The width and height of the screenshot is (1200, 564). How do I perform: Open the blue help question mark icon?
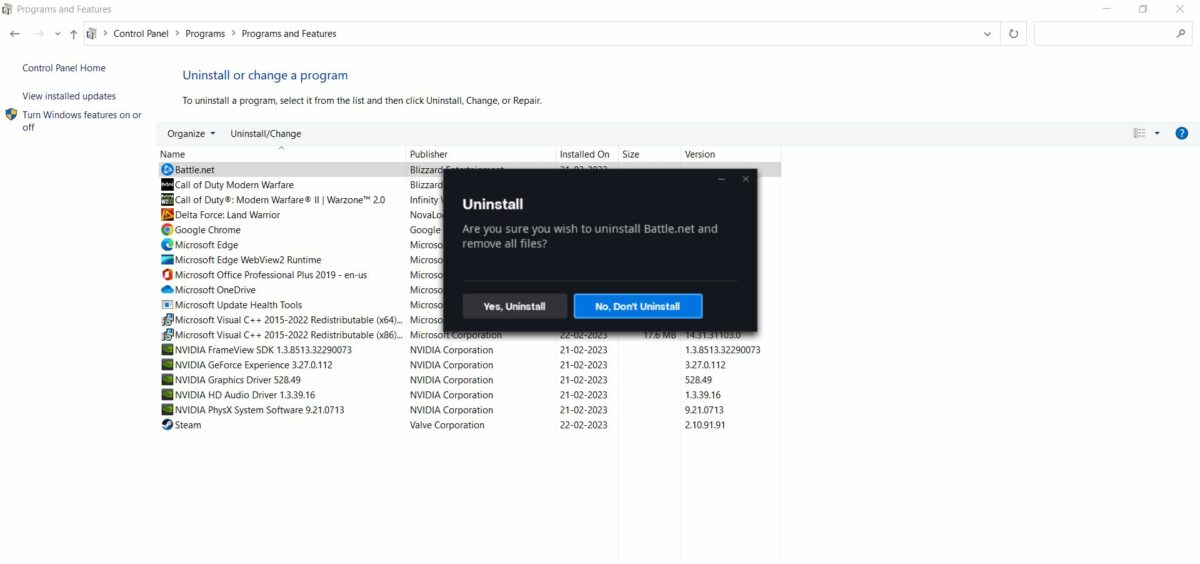point(1181,133)
